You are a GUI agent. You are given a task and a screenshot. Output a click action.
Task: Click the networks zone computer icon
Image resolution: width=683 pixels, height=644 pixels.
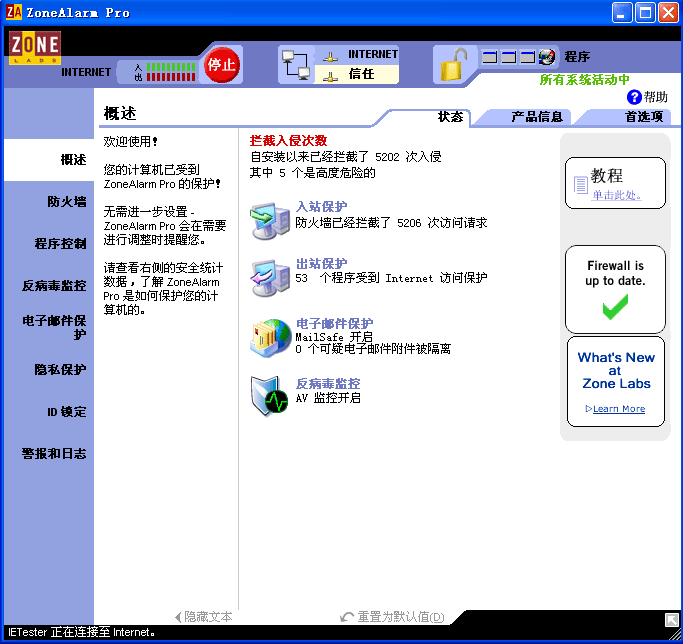click(296, 65)
